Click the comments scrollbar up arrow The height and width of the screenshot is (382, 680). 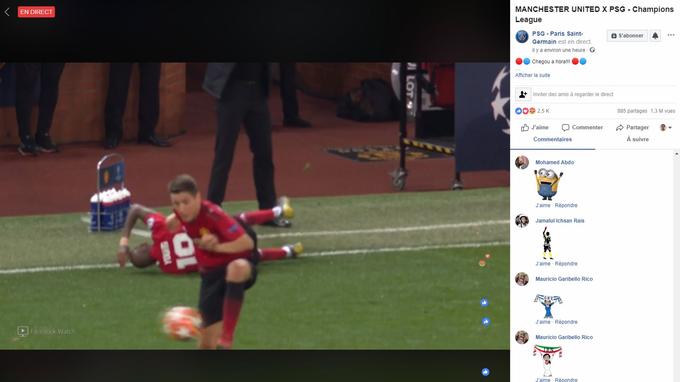point(677,154)
